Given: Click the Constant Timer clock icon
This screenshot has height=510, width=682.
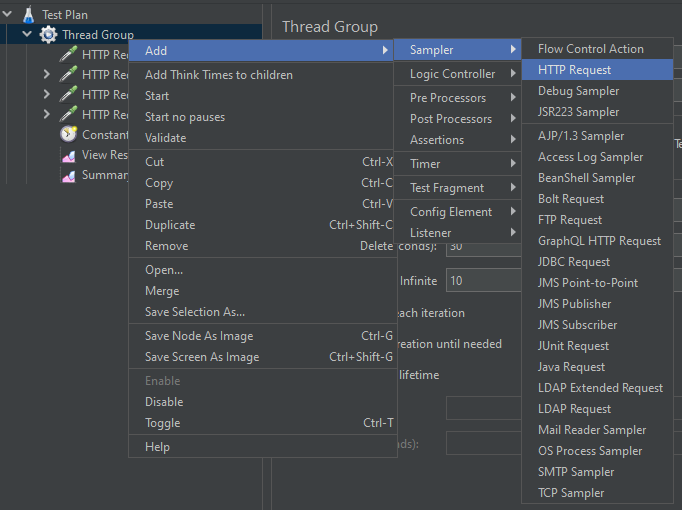Looking at the screenshot, I should pos(68,134).
